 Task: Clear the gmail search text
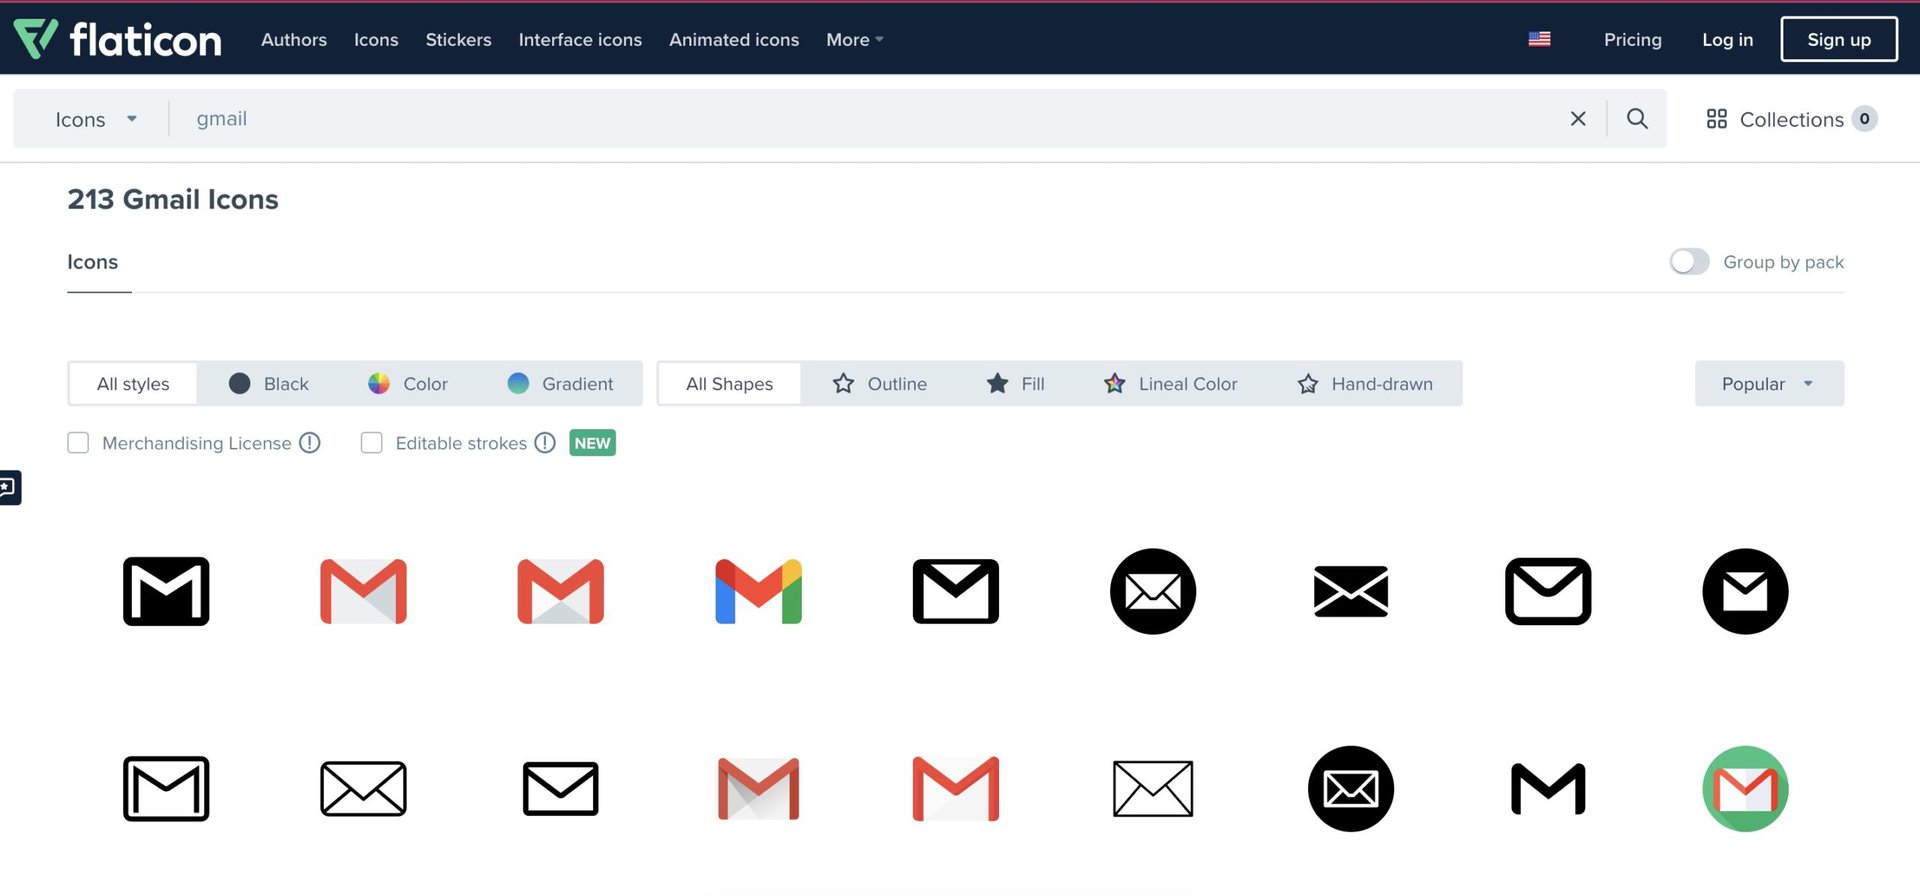coord(1578,118)
